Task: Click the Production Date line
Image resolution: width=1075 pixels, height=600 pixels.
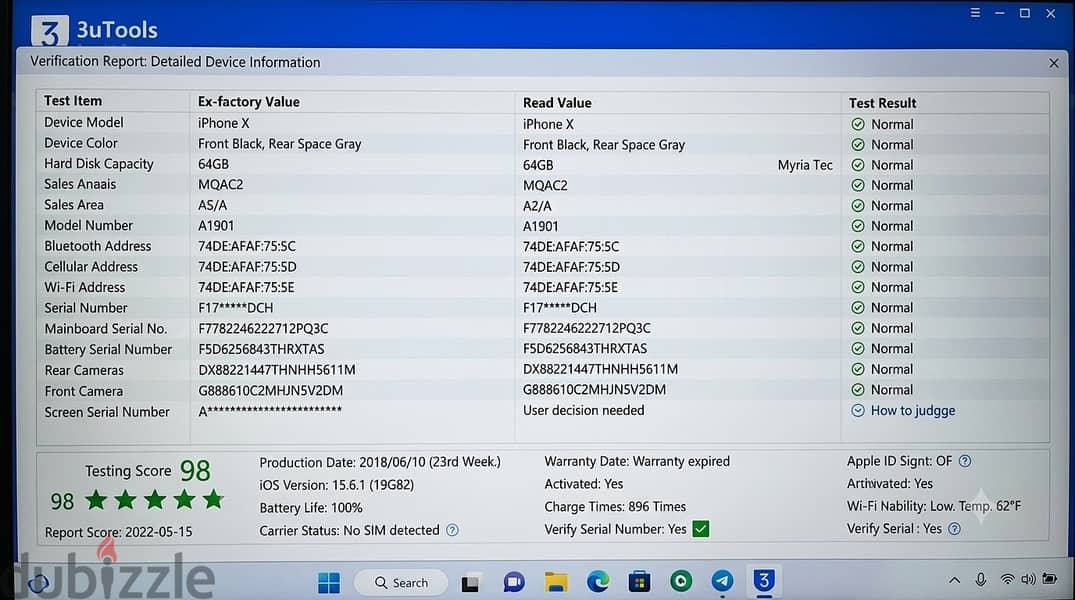Action: [x=380, y=462]
